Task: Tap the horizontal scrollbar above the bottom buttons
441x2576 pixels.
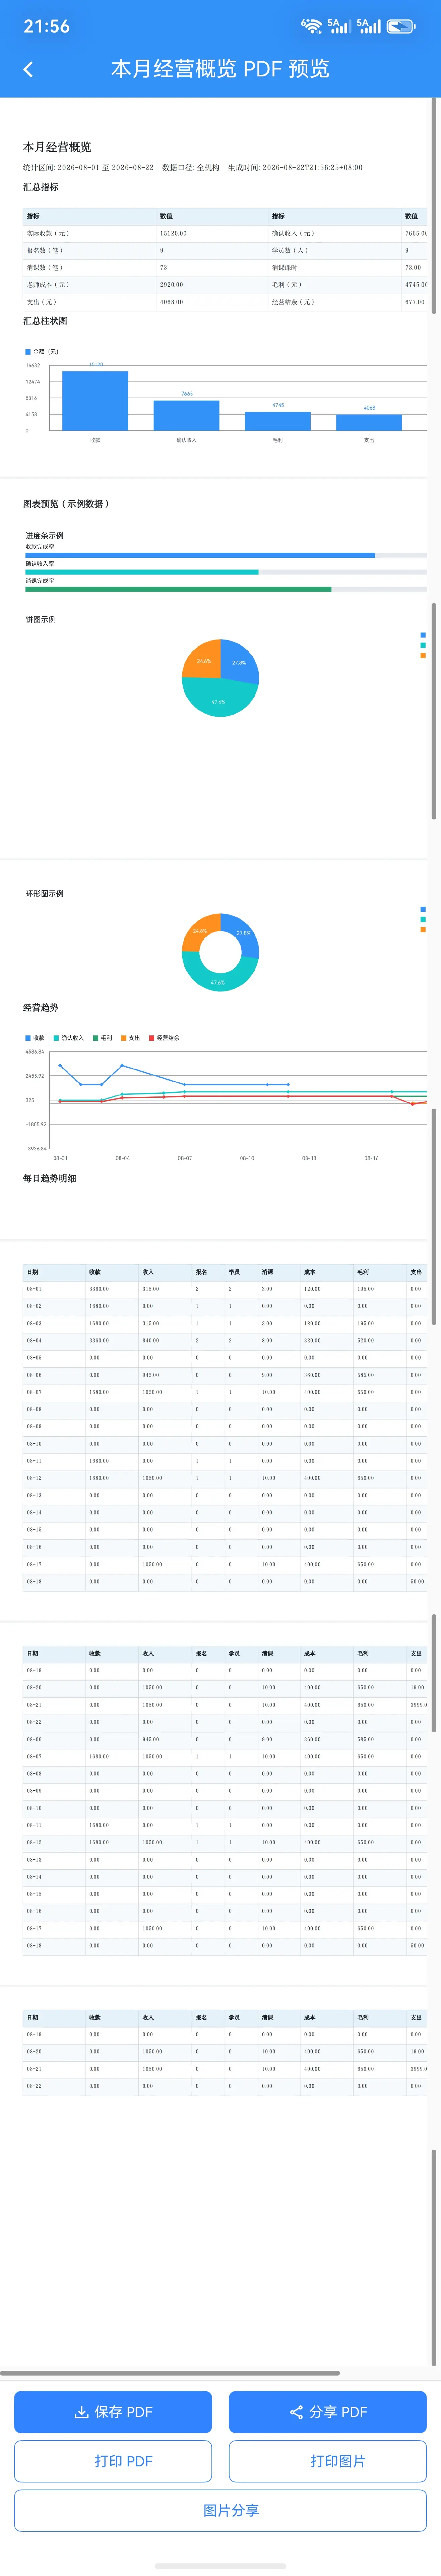Action: coord(170,2373)
